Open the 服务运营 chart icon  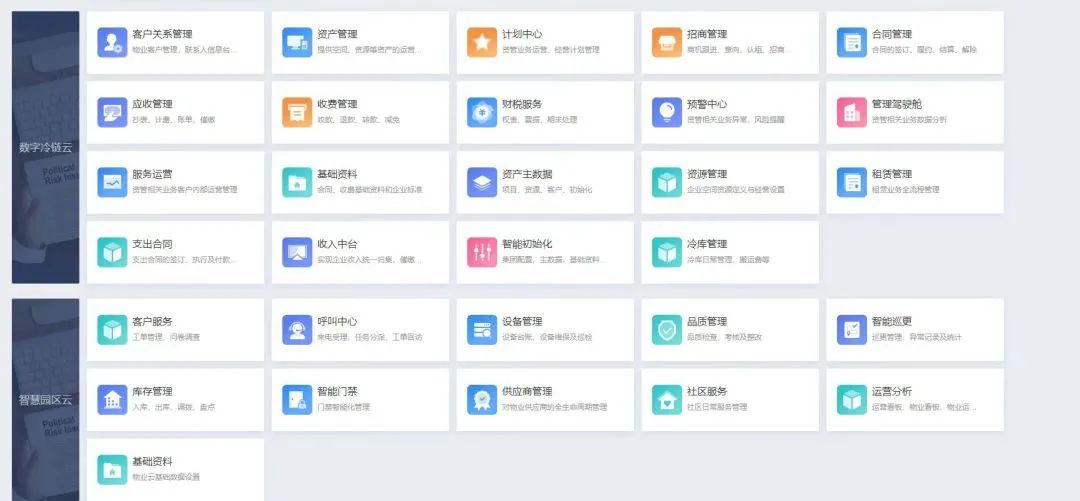[x=112, y=182]
